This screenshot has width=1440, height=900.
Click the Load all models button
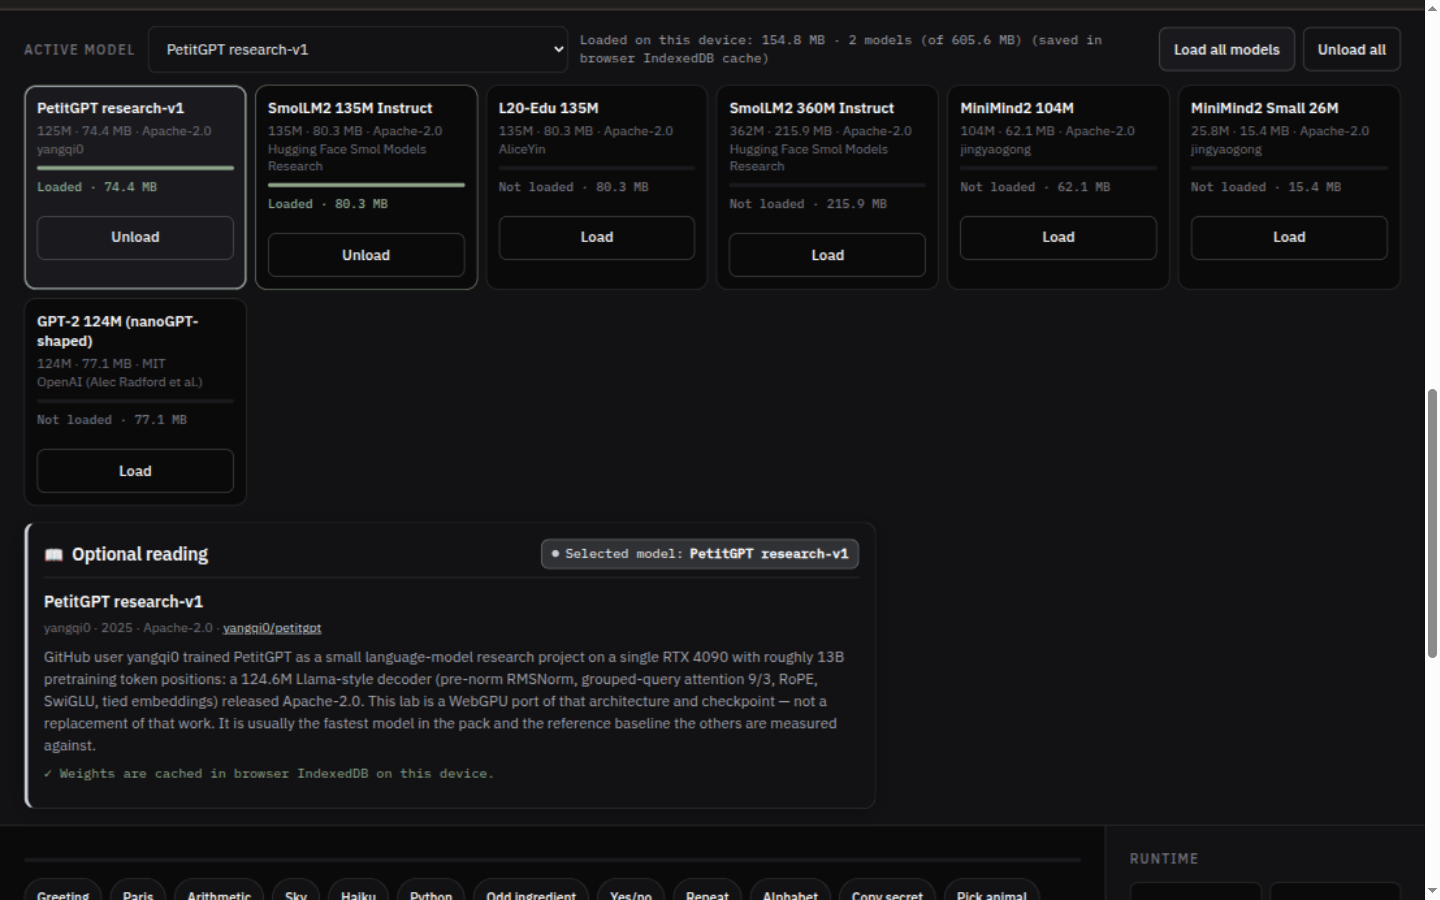[x=1226, y=49]
